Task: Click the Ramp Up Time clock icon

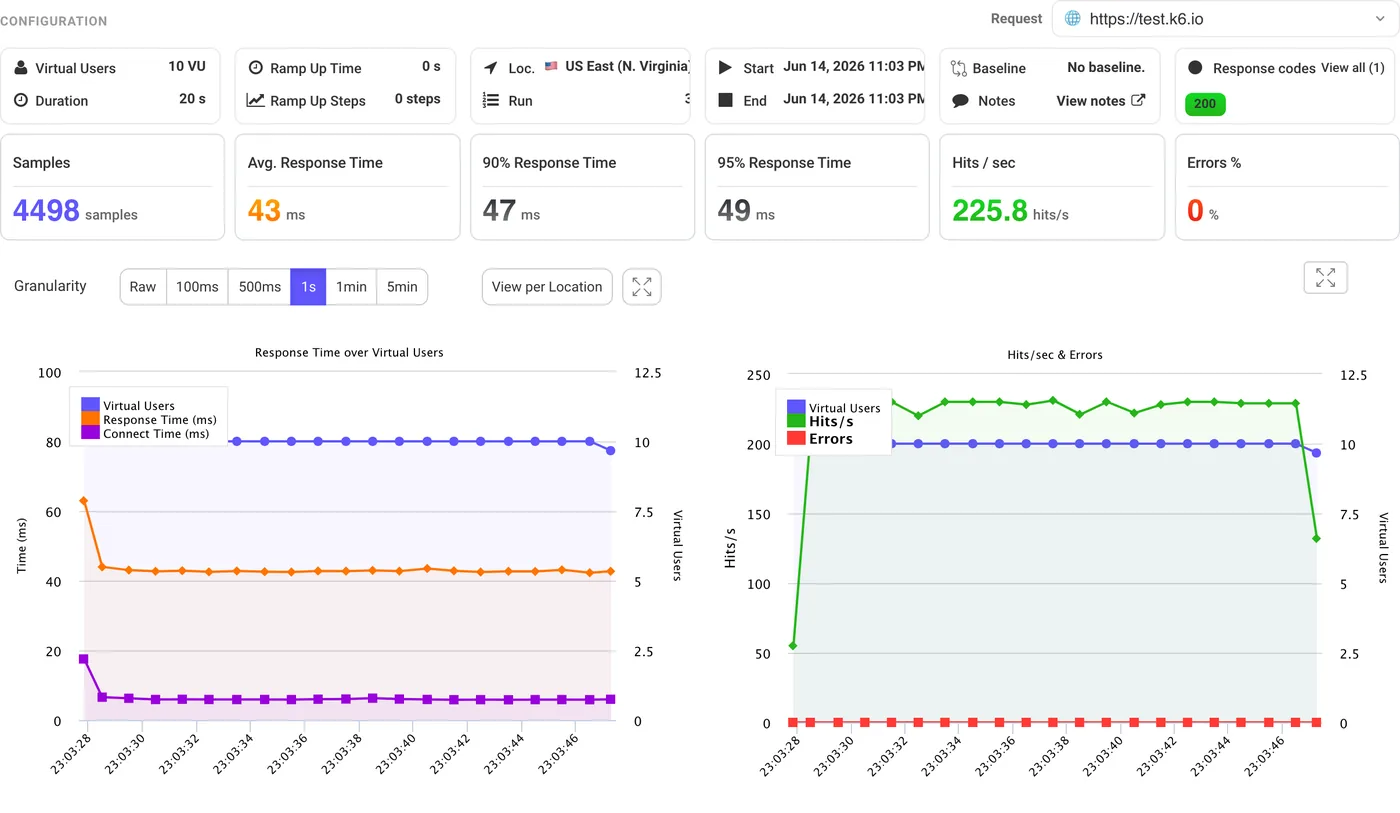Action: point(255,68)
